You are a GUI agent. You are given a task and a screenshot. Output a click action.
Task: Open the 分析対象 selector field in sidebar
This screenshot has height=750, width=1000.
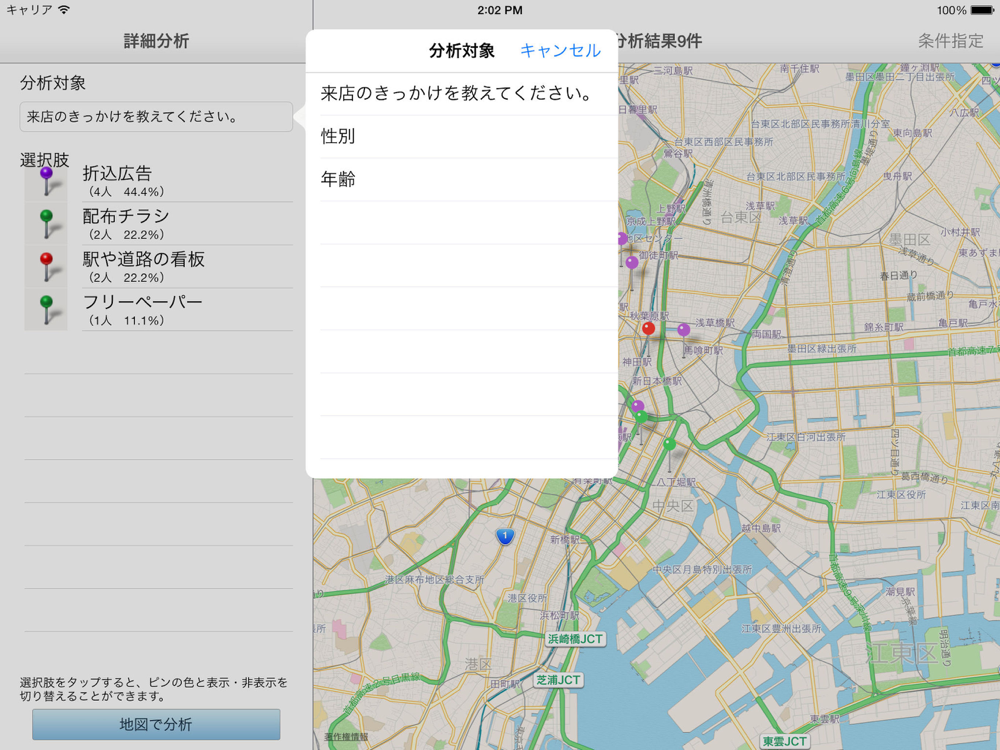[x=156, y=117]
